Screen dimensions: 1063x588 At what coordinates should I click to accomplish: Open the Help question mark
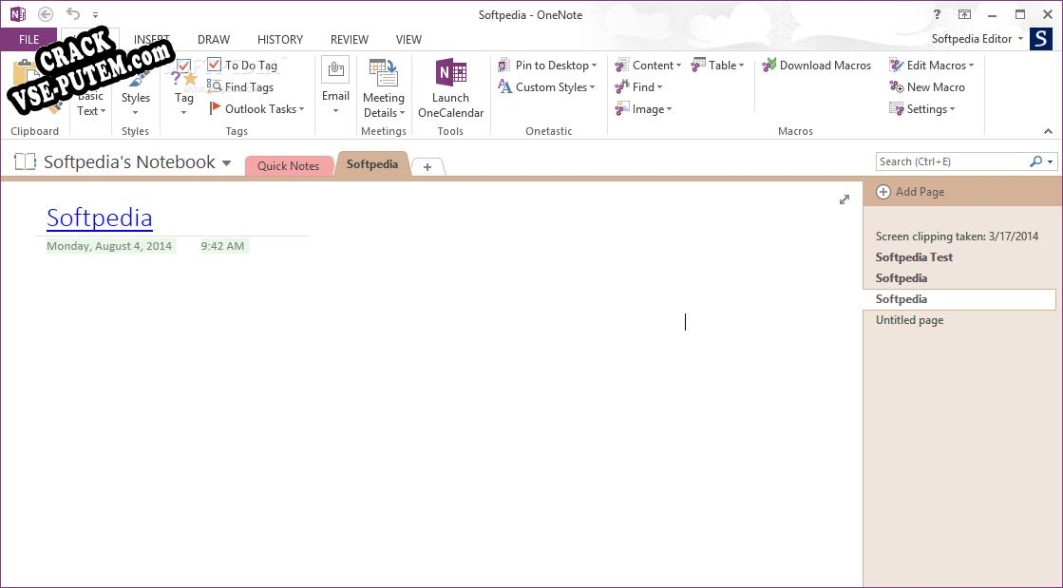point(937,14)
